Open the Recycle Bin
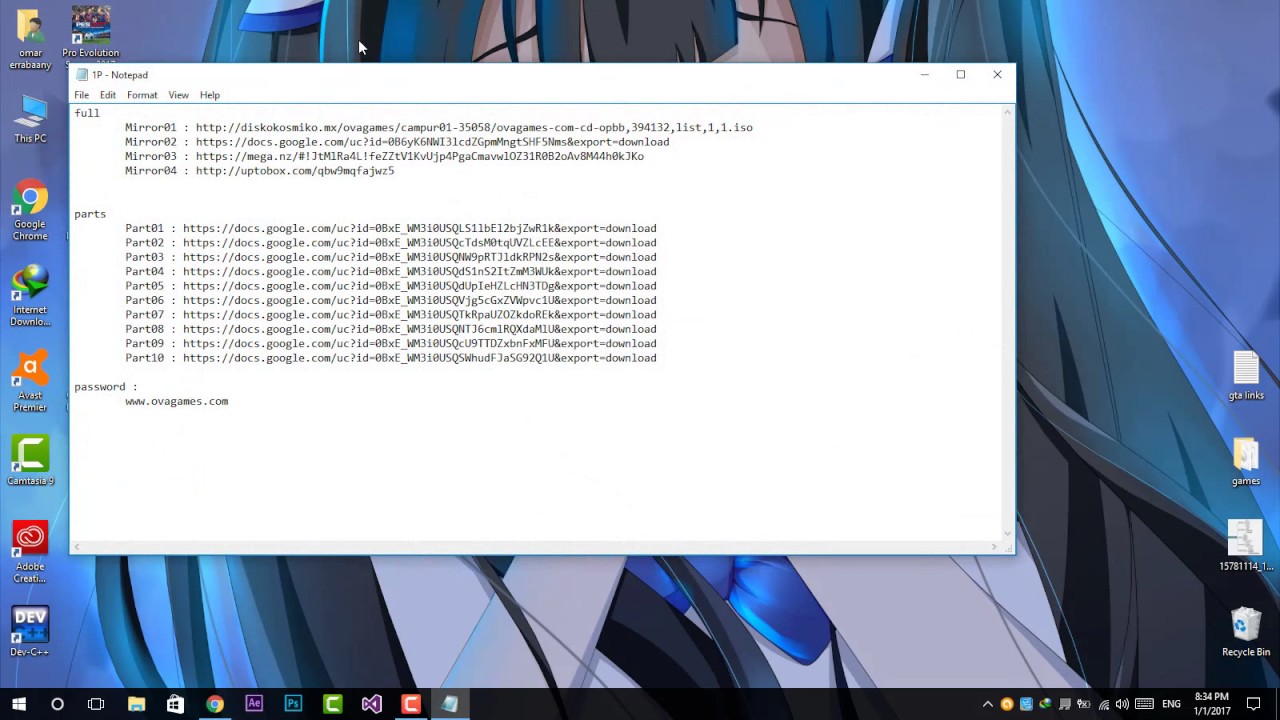The image size is (1280, 720). [1246, 632]
